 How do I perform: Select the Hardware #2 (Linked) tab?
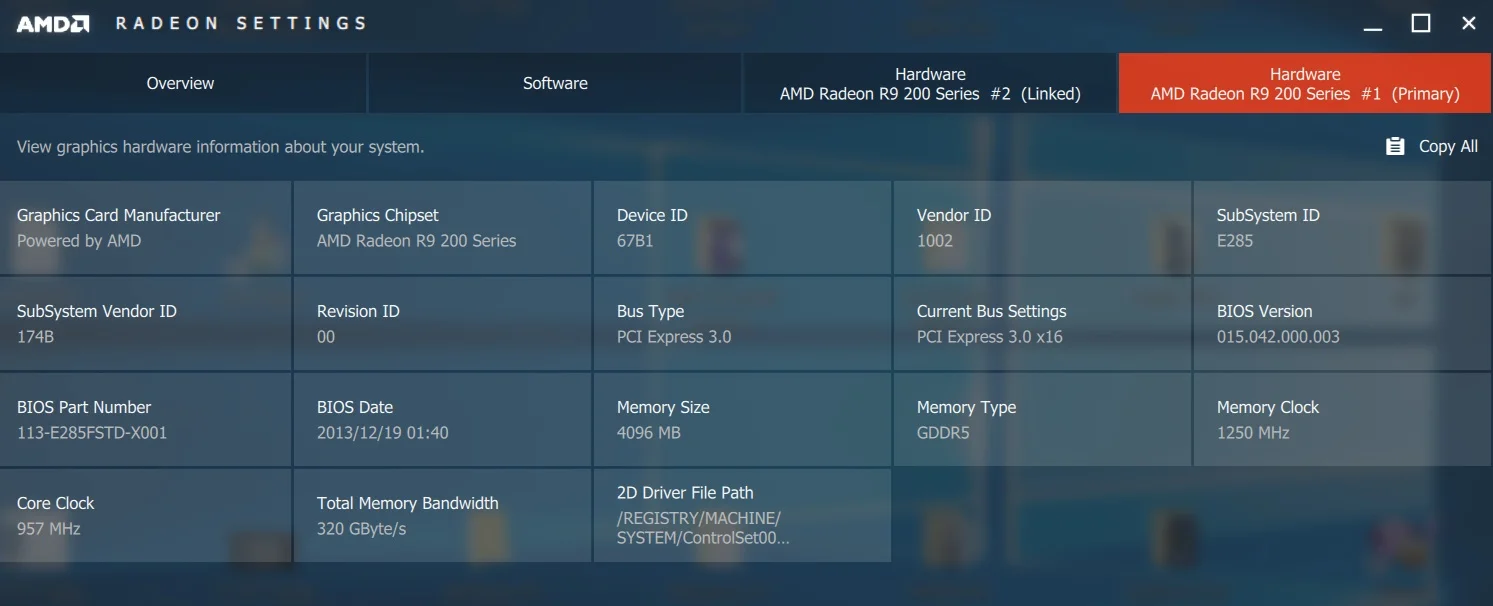(x=930, y=83)
